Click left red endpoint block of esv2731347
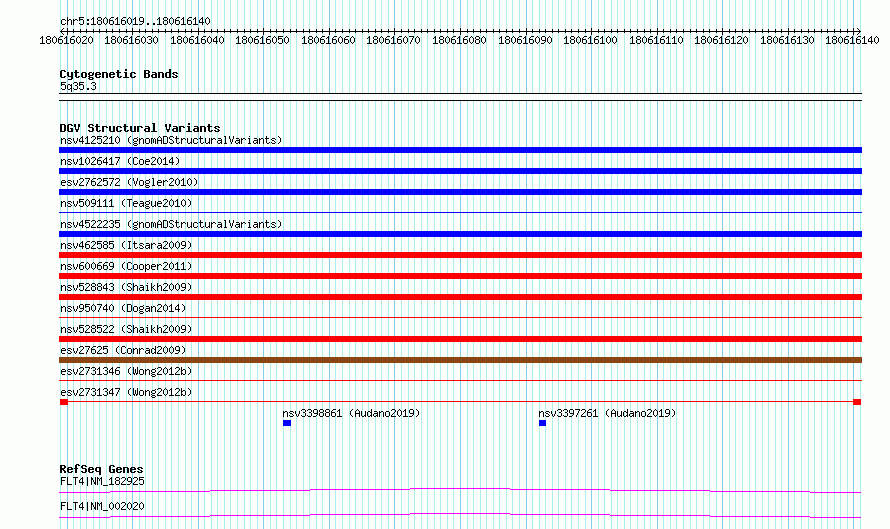Image resolution: width=890 pixels, height=529 pixels. [x=64, y=402]
